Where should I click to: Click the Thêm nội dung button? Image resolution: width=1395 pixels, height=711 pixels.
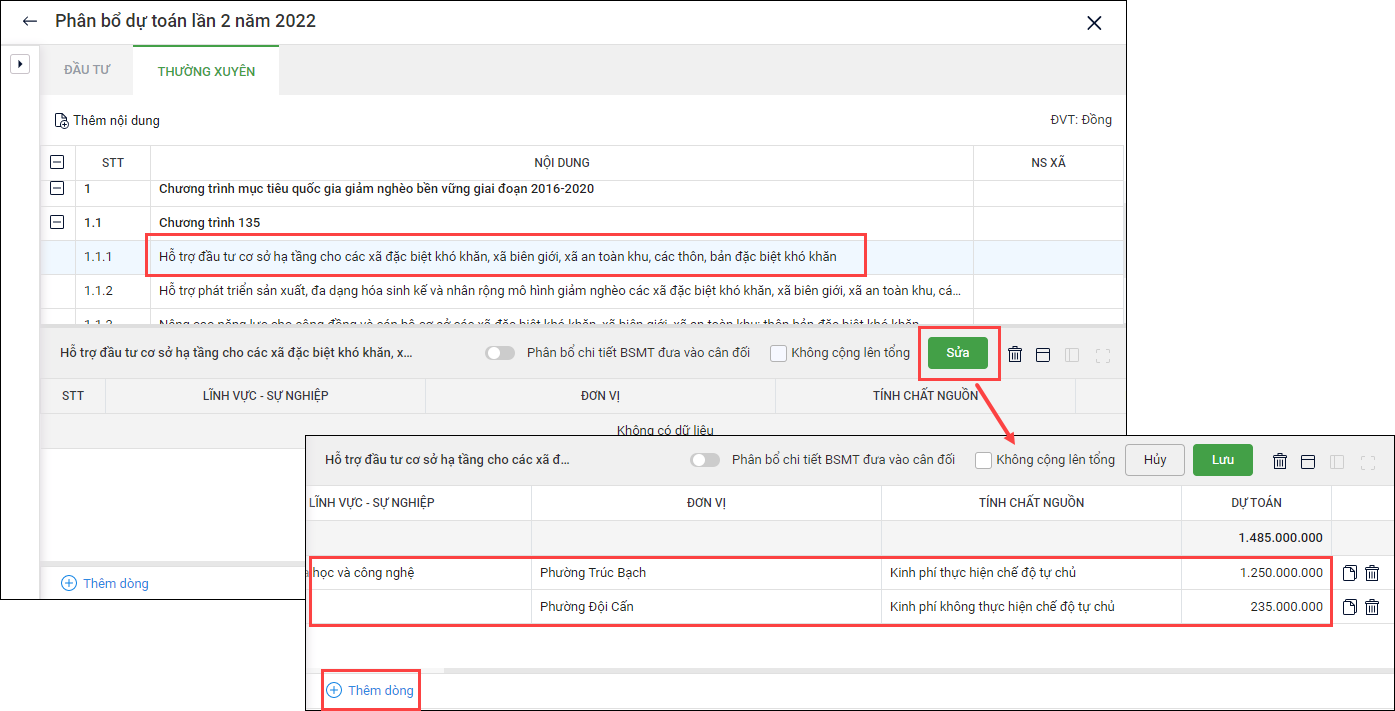[107, 121]
